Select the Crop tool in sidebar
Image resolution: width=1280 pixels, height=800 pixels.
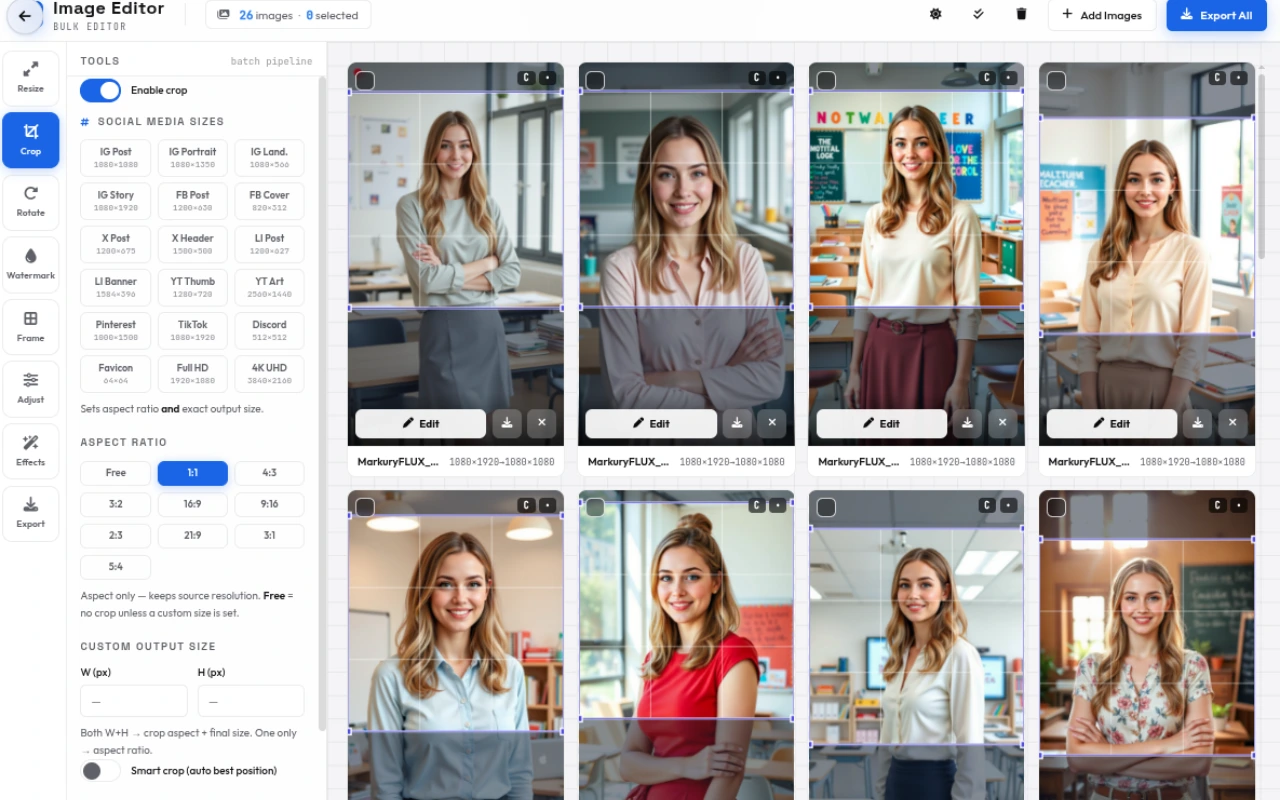(x=31, y=140)
